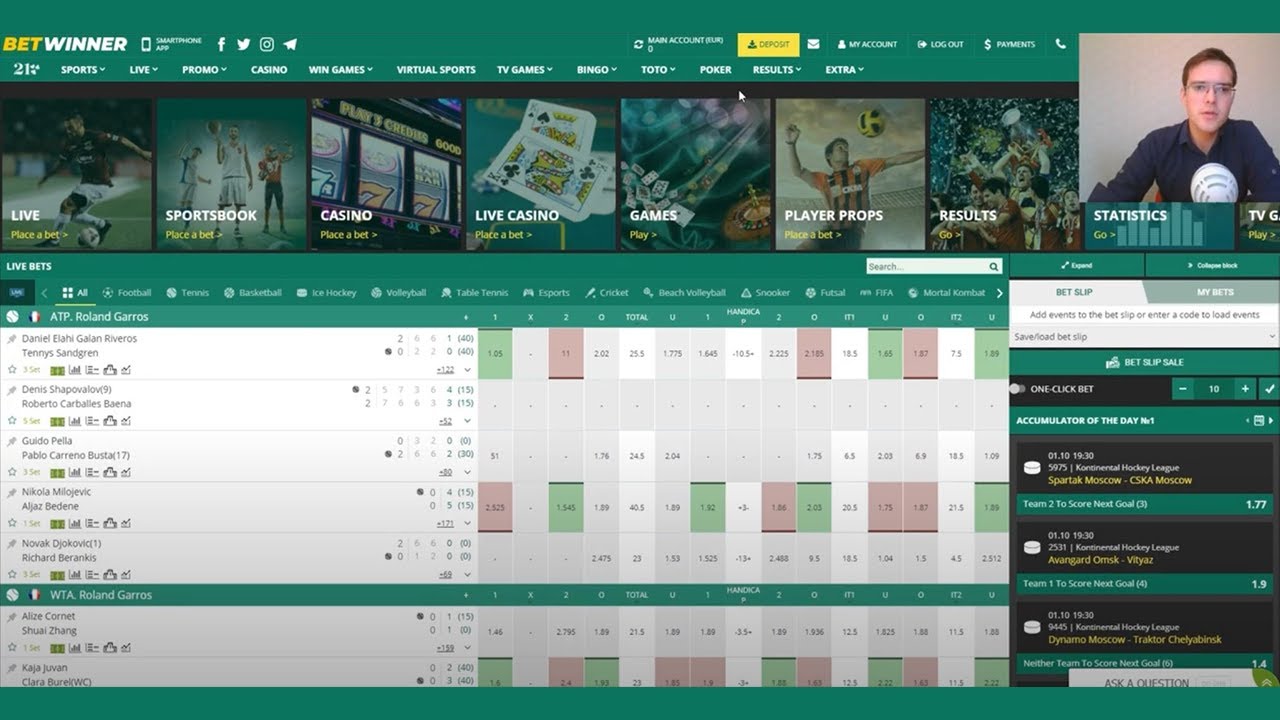Open the Extra dropdown menu
Screen dimensions: 1280x720
(x=844, y=70)
